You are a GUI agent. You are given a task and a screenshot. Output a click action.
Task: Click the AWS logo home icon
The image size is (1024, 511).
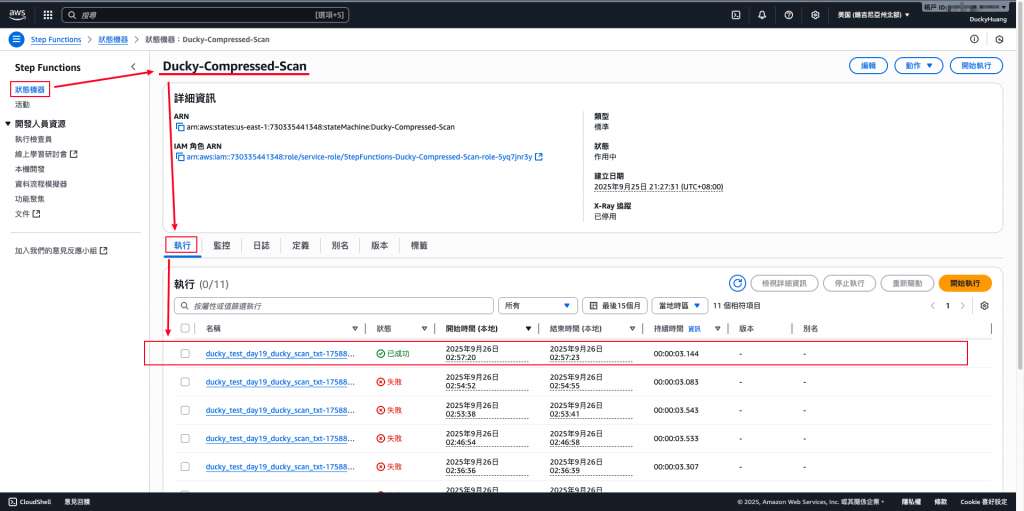pyautogui.click(x=18, y=14)
